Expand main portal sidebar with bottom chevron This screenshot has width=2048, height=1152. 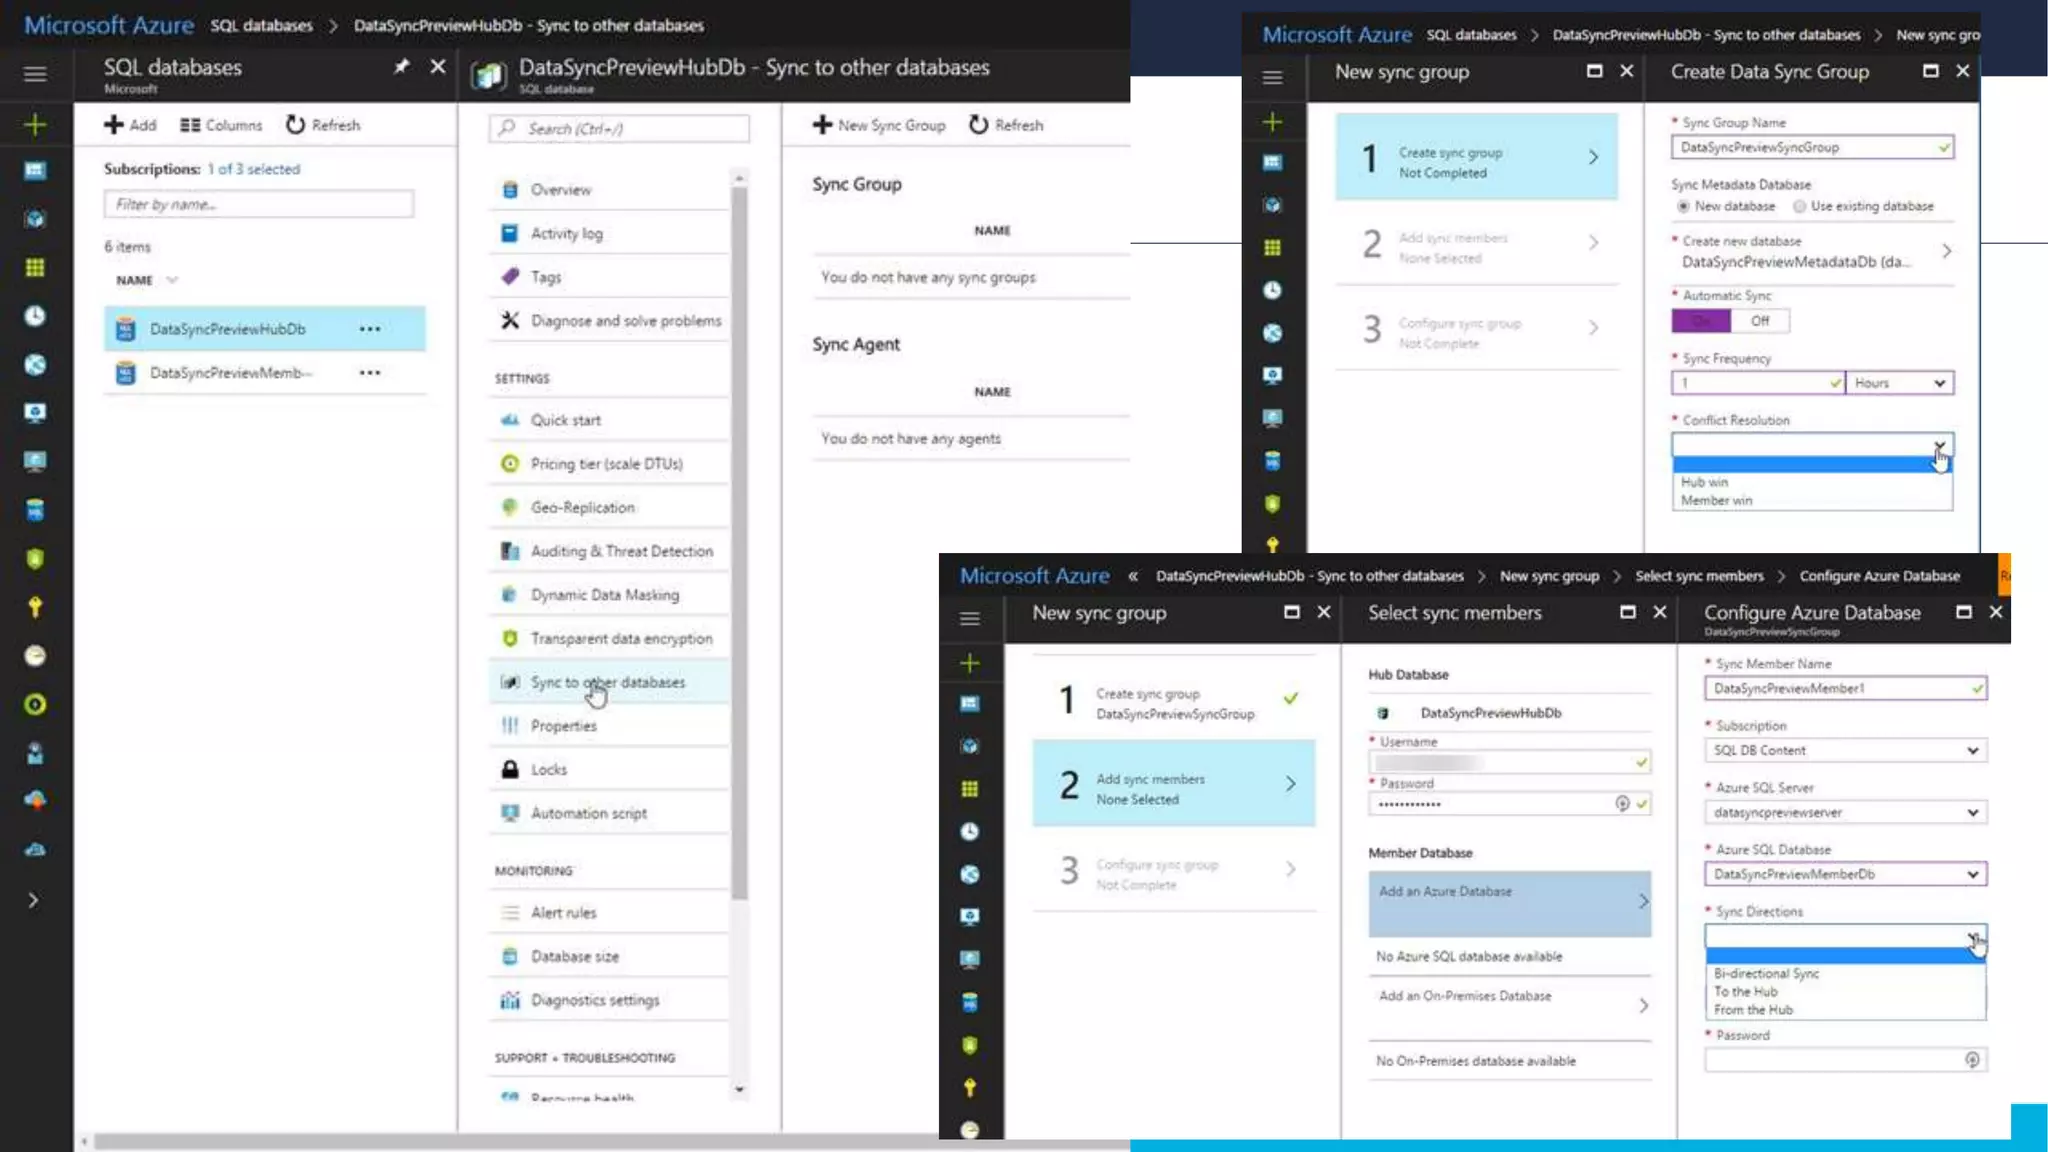point(34,900)
